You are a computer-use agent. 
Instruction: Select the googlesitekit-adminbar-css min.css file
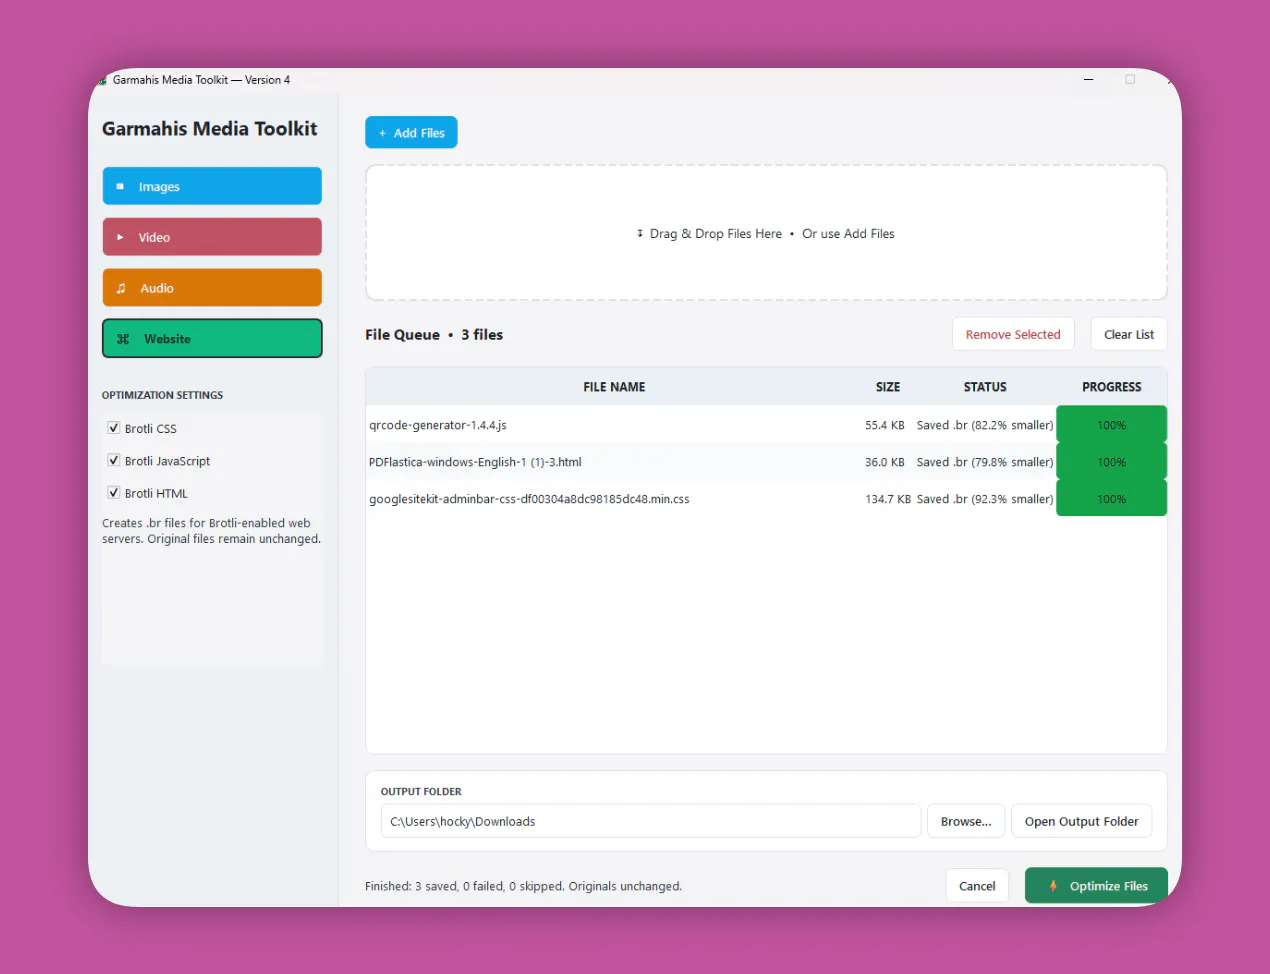pyautogui.click(x=766, y=499)
